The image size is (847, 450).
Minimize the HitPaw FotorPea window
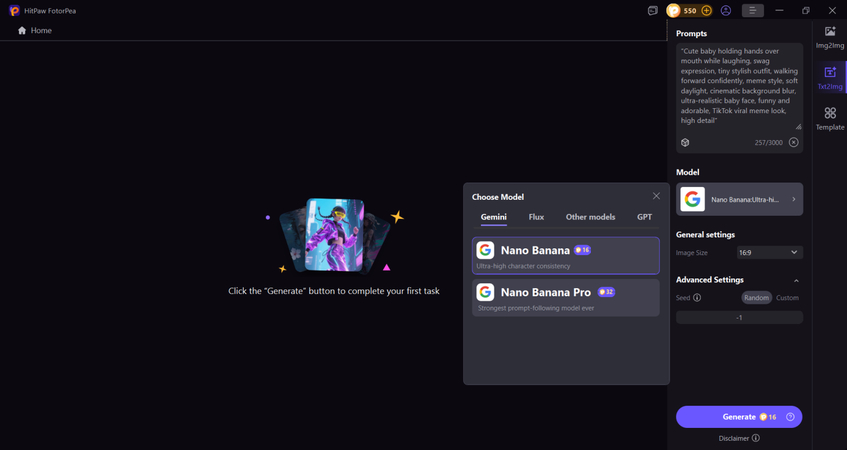(x=779, y=10)
